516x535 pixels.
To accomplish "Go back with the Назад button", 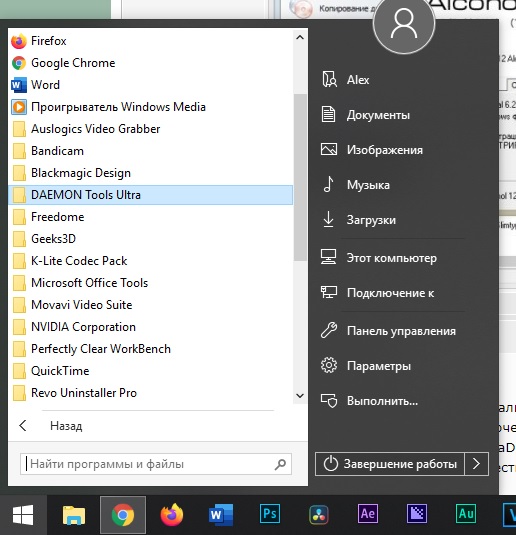I will [x=158, y=426].
